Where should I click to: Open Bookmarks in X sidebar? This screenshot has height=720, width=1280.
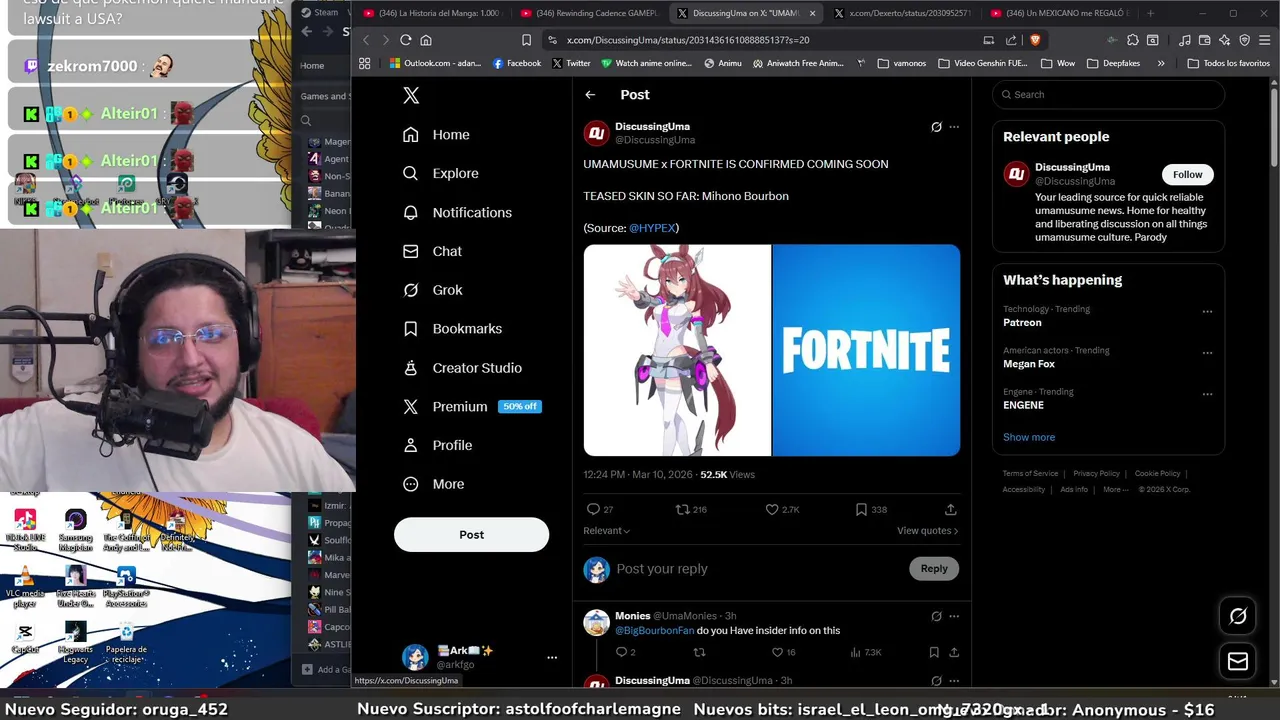point(452,329)
